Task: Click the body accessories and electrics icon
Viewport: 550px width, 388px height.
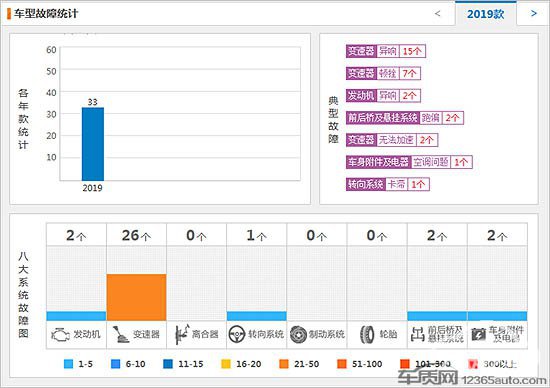Action: click(478, 335)
